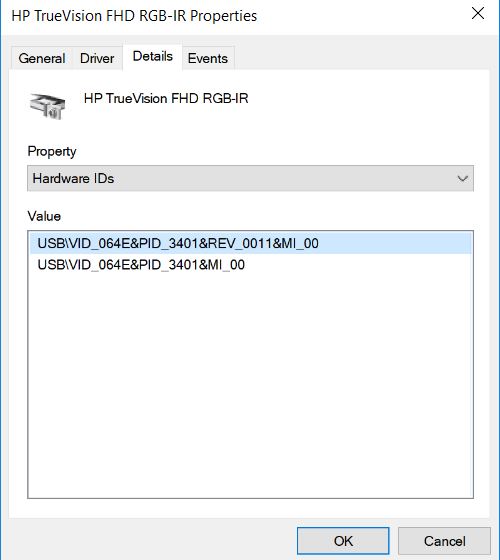Screen dimensions: 500x560
Task: Close the Properties dialog with X
Action: (478, 14)
